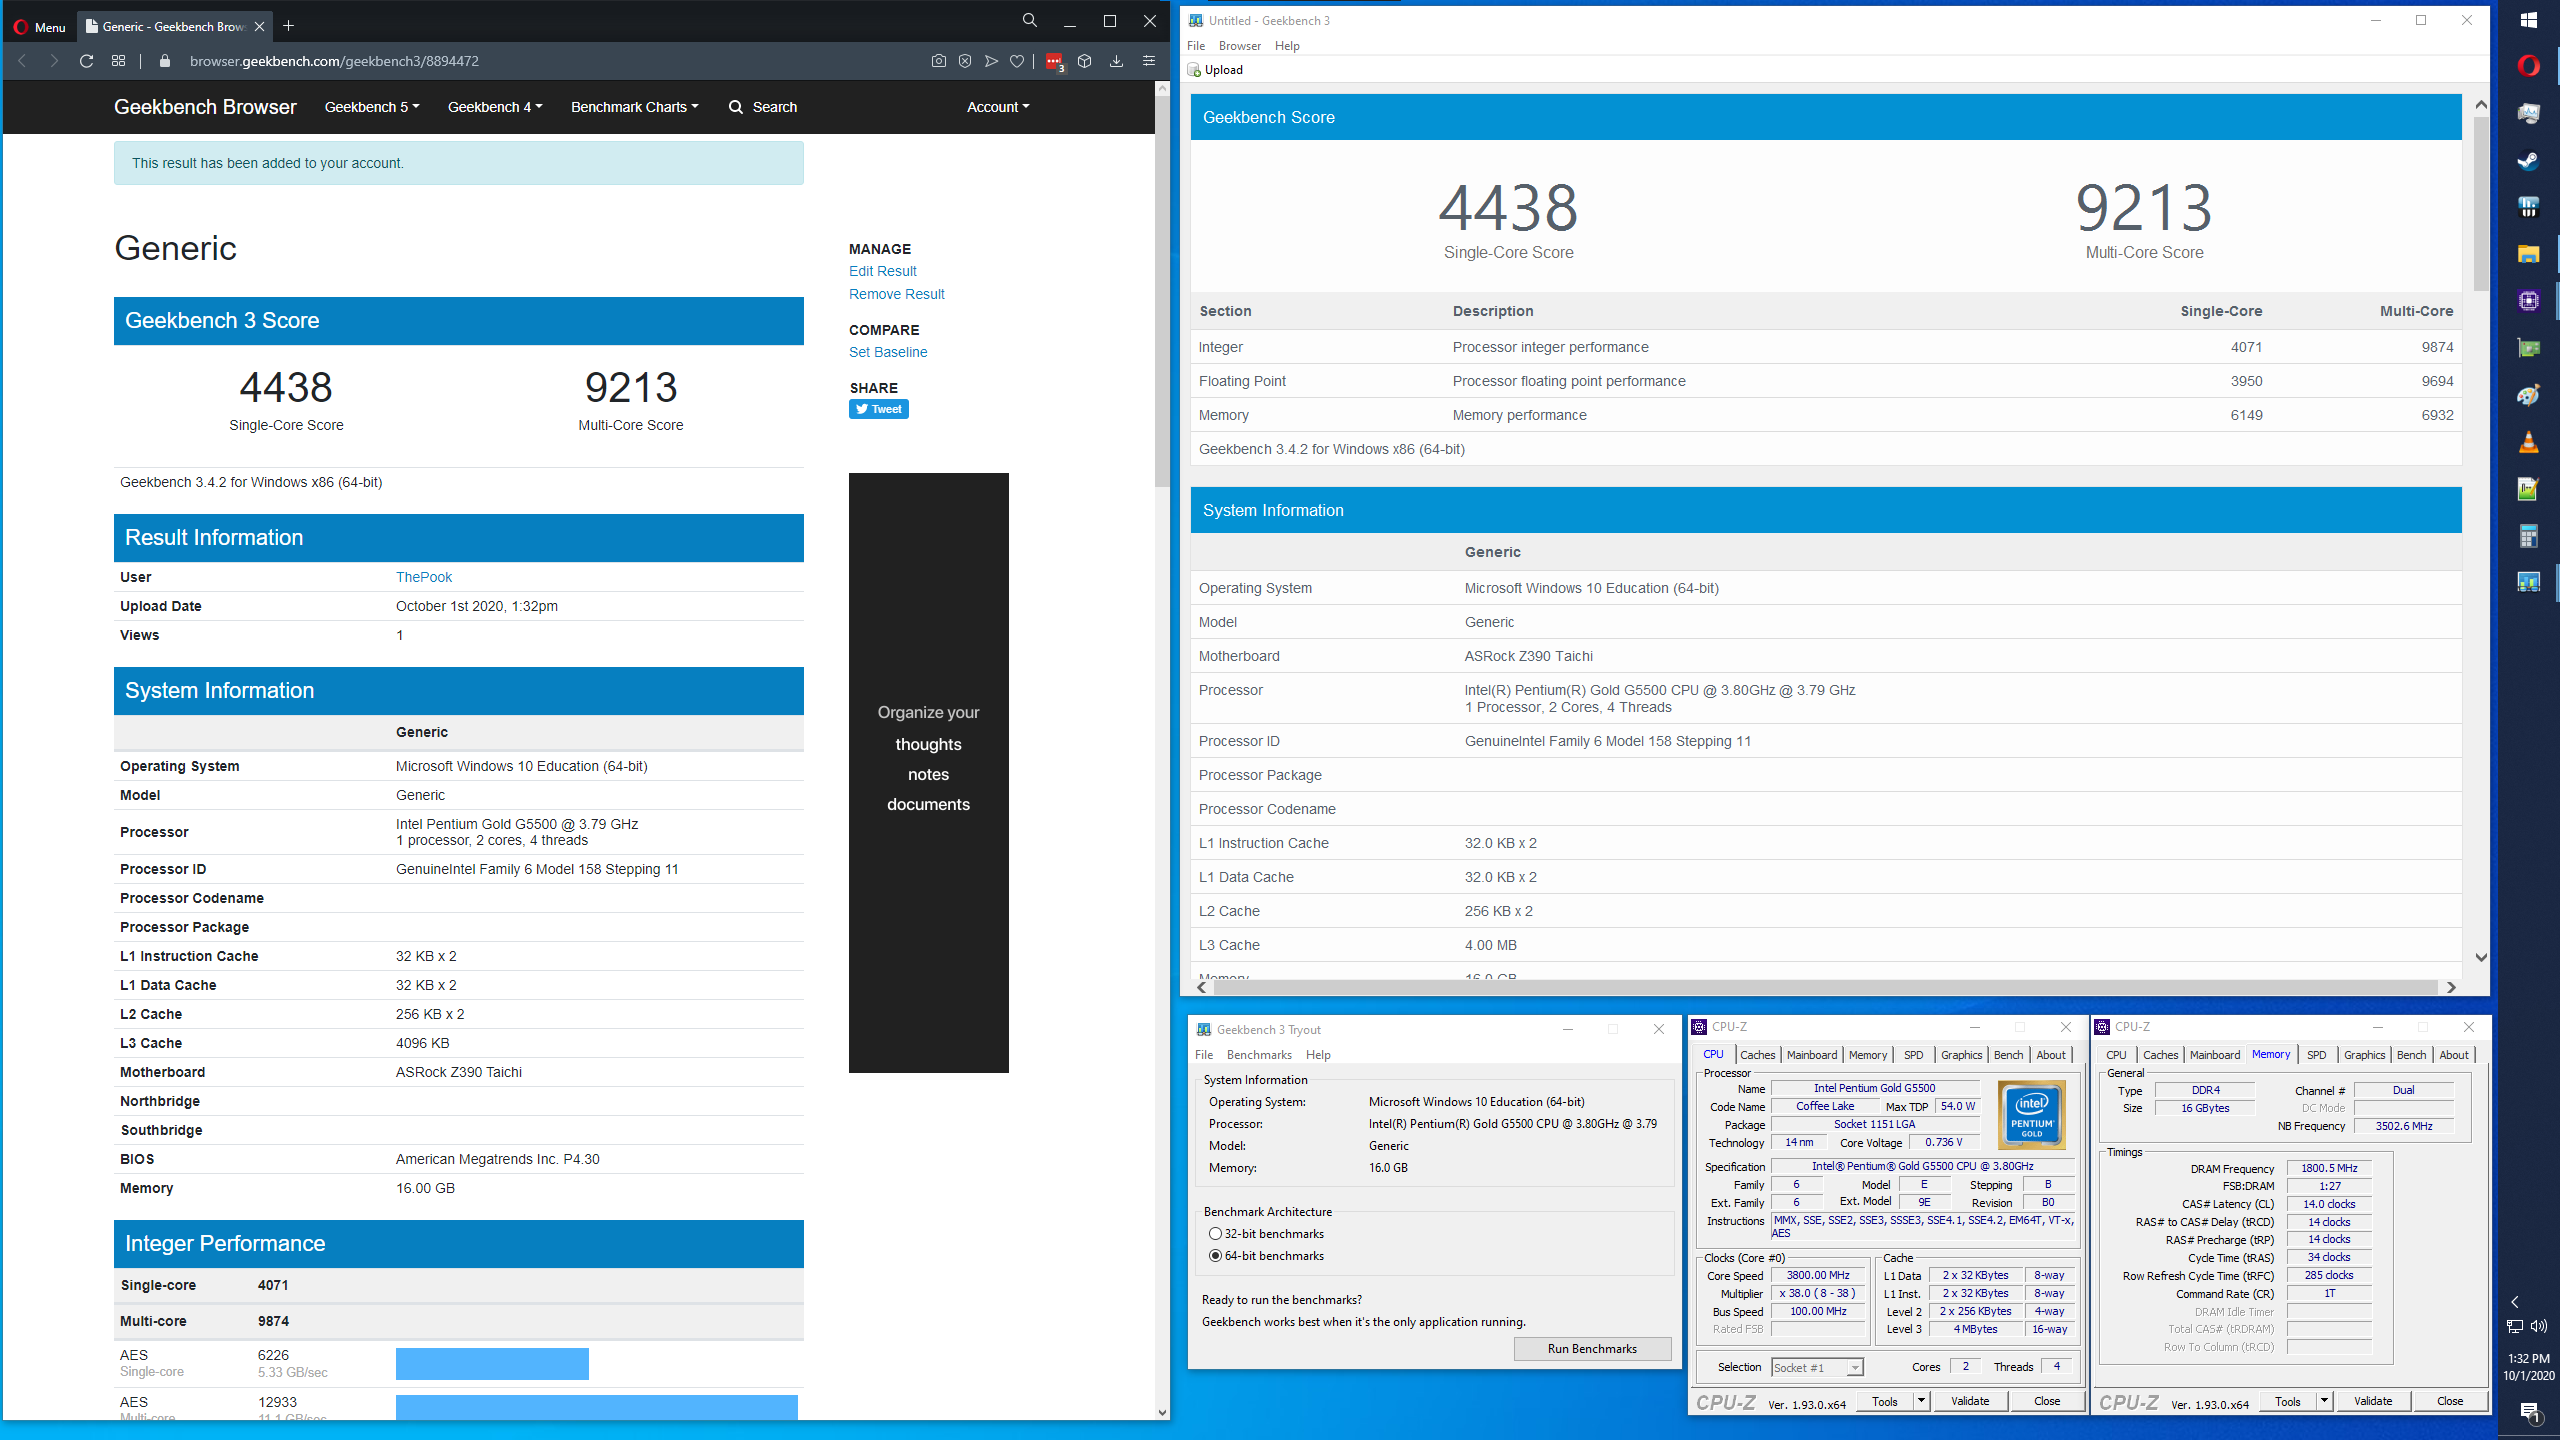Click Geekbench 3 window vertical scrollbar thumb
Image resolution: width=2560 pixels, height=1440 pixels.
coord(2481,203)
